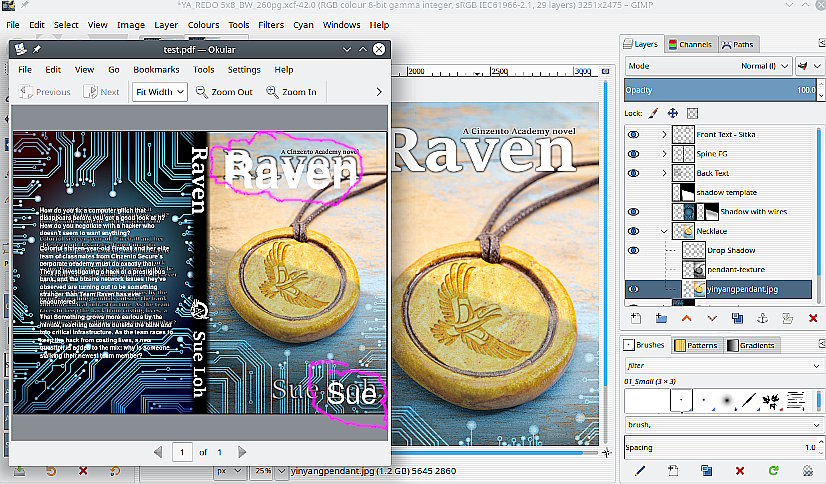826x484 pixels.
Task: Expand the Back Text layer group
Action: coord(664,173)
